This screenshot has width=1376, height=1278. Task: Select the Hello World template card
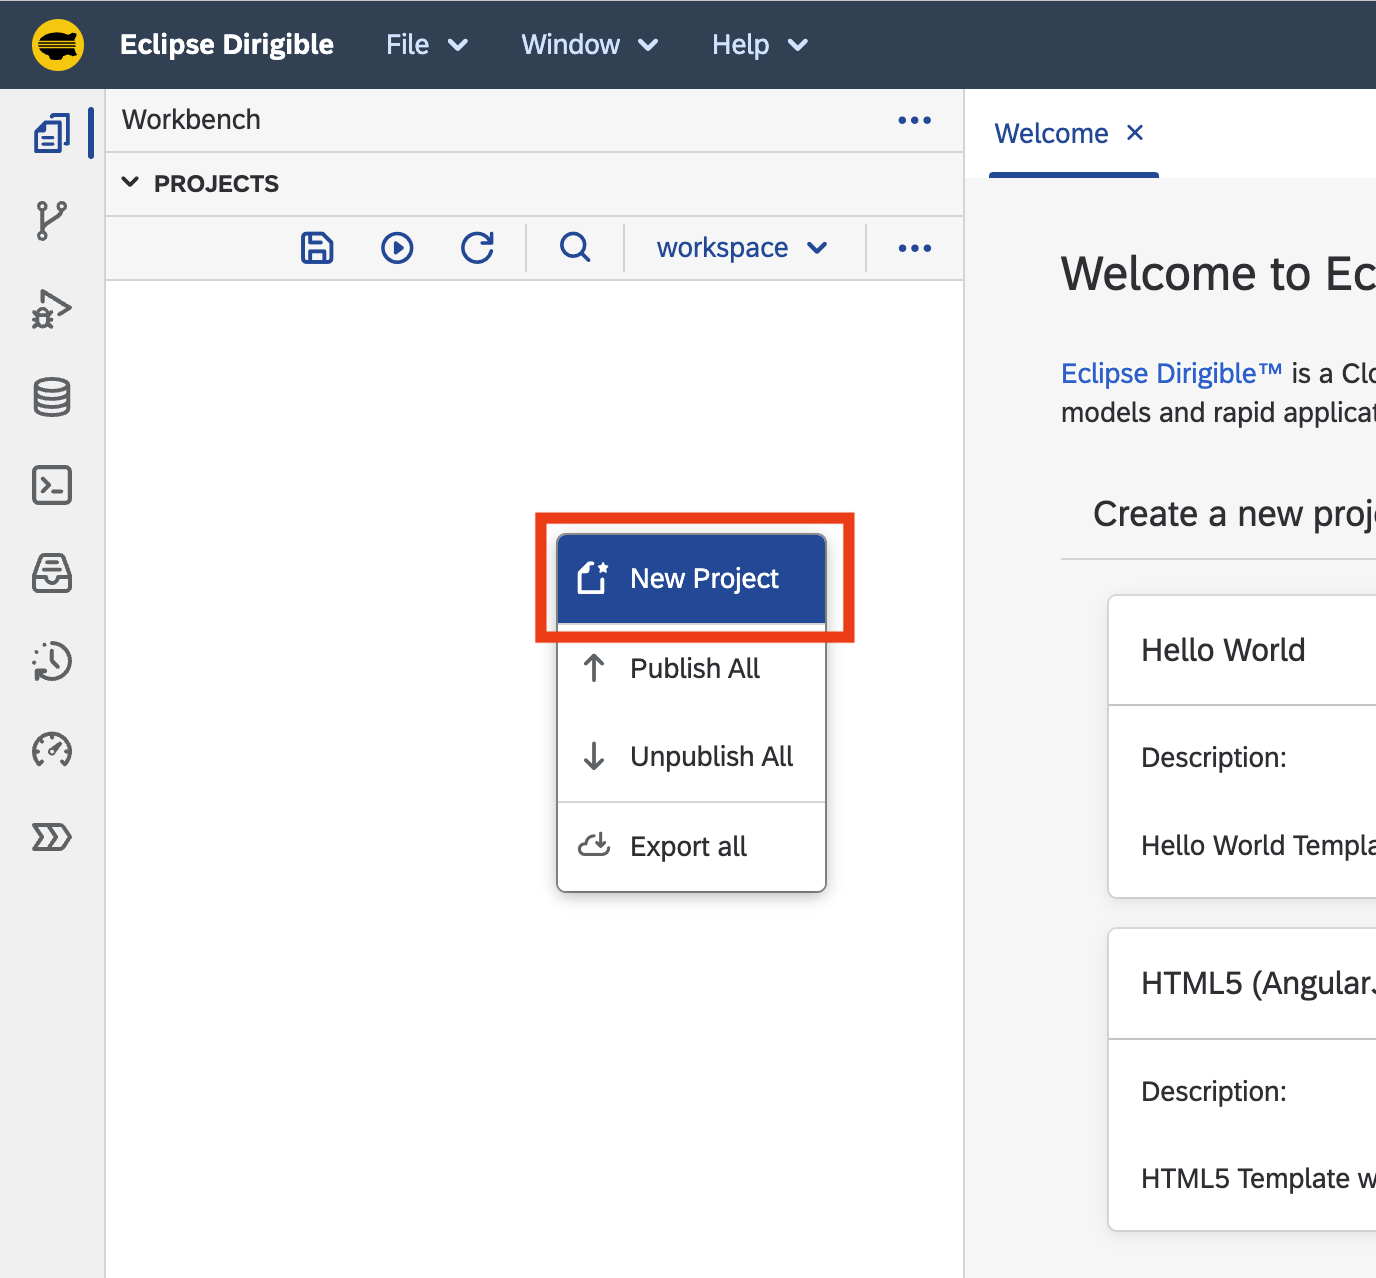click(x=1242, y=746)
